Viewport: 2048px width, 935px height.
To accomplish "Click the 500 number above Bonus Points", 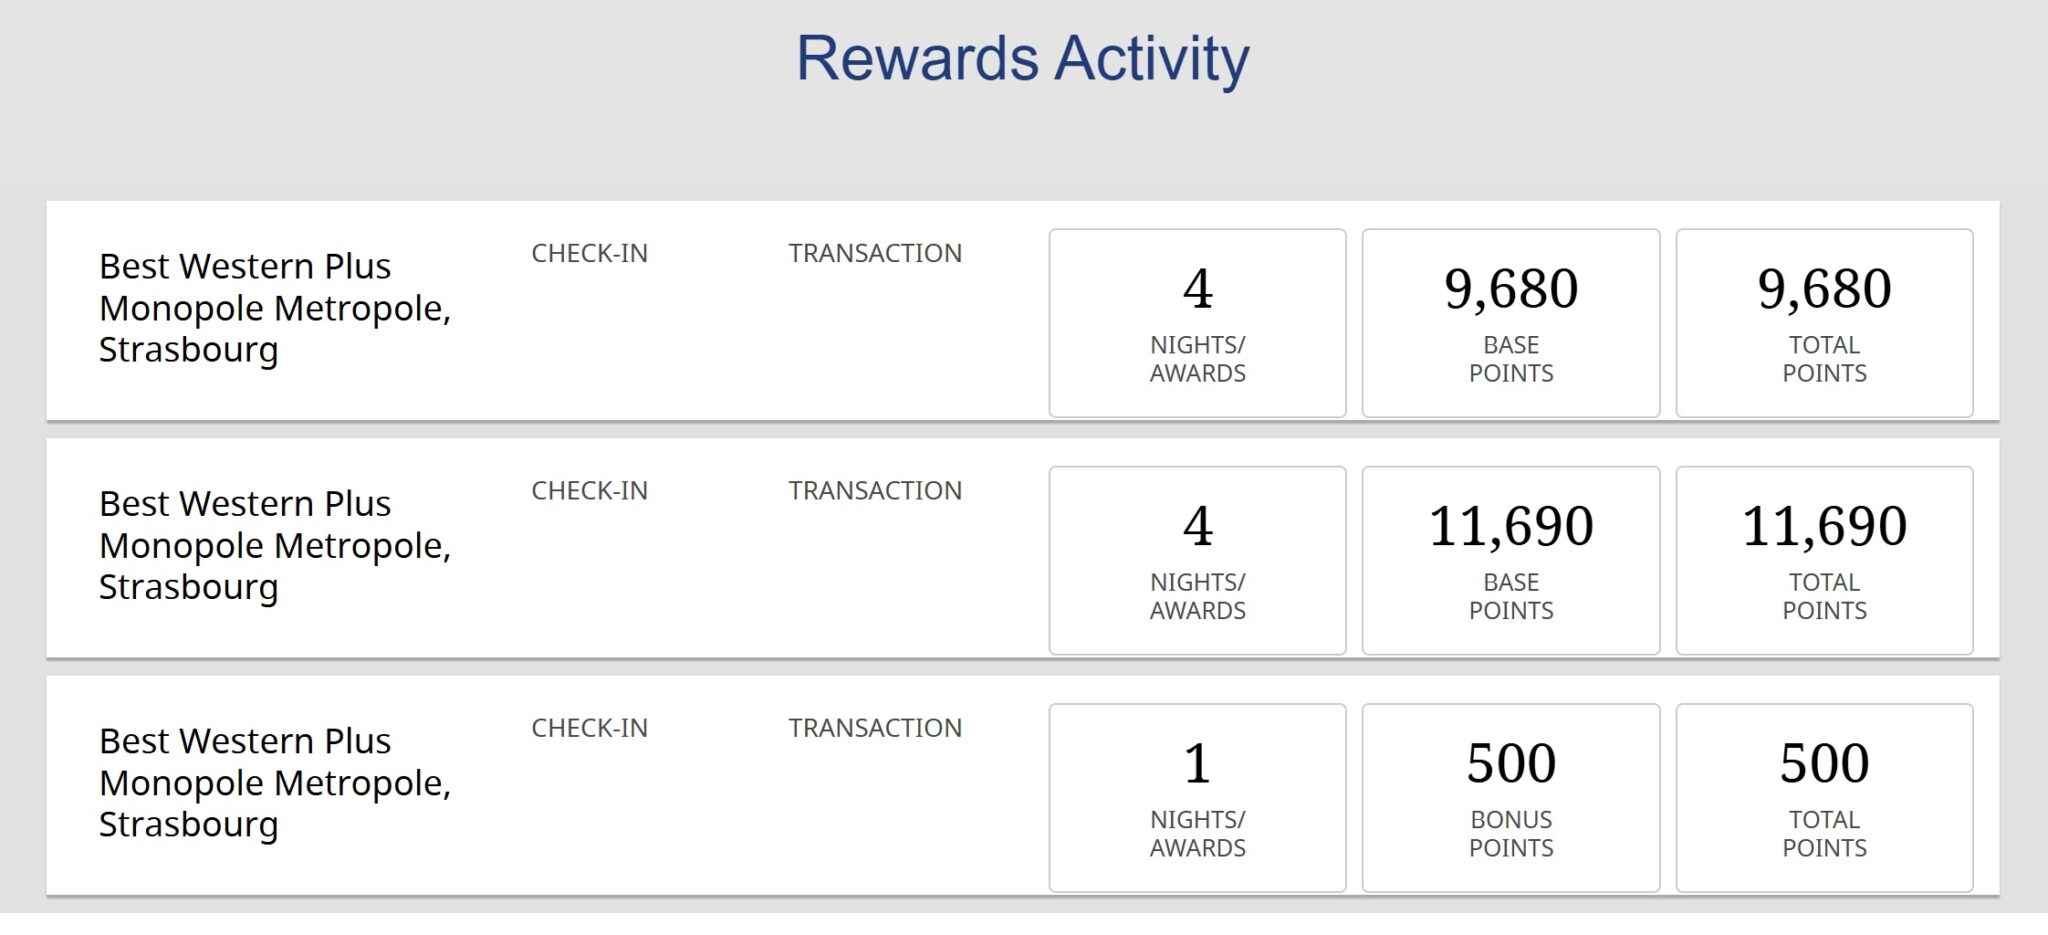I will [x=1510, y=763].
